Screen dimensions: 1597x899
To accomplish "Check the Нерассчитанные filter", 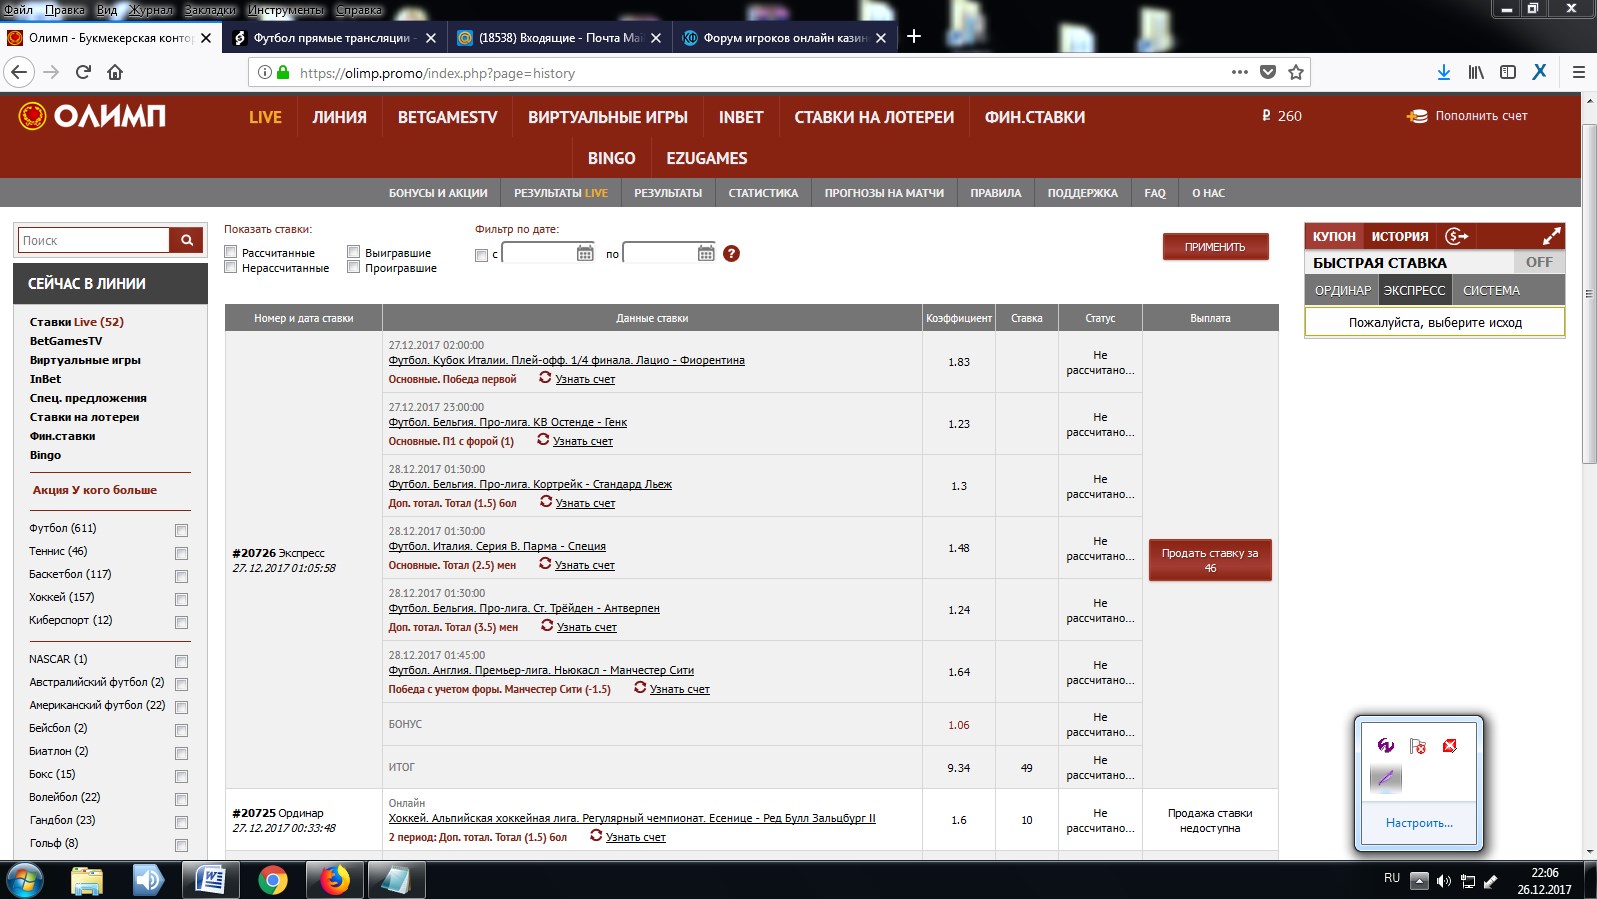I will click(x=231, y=267).
